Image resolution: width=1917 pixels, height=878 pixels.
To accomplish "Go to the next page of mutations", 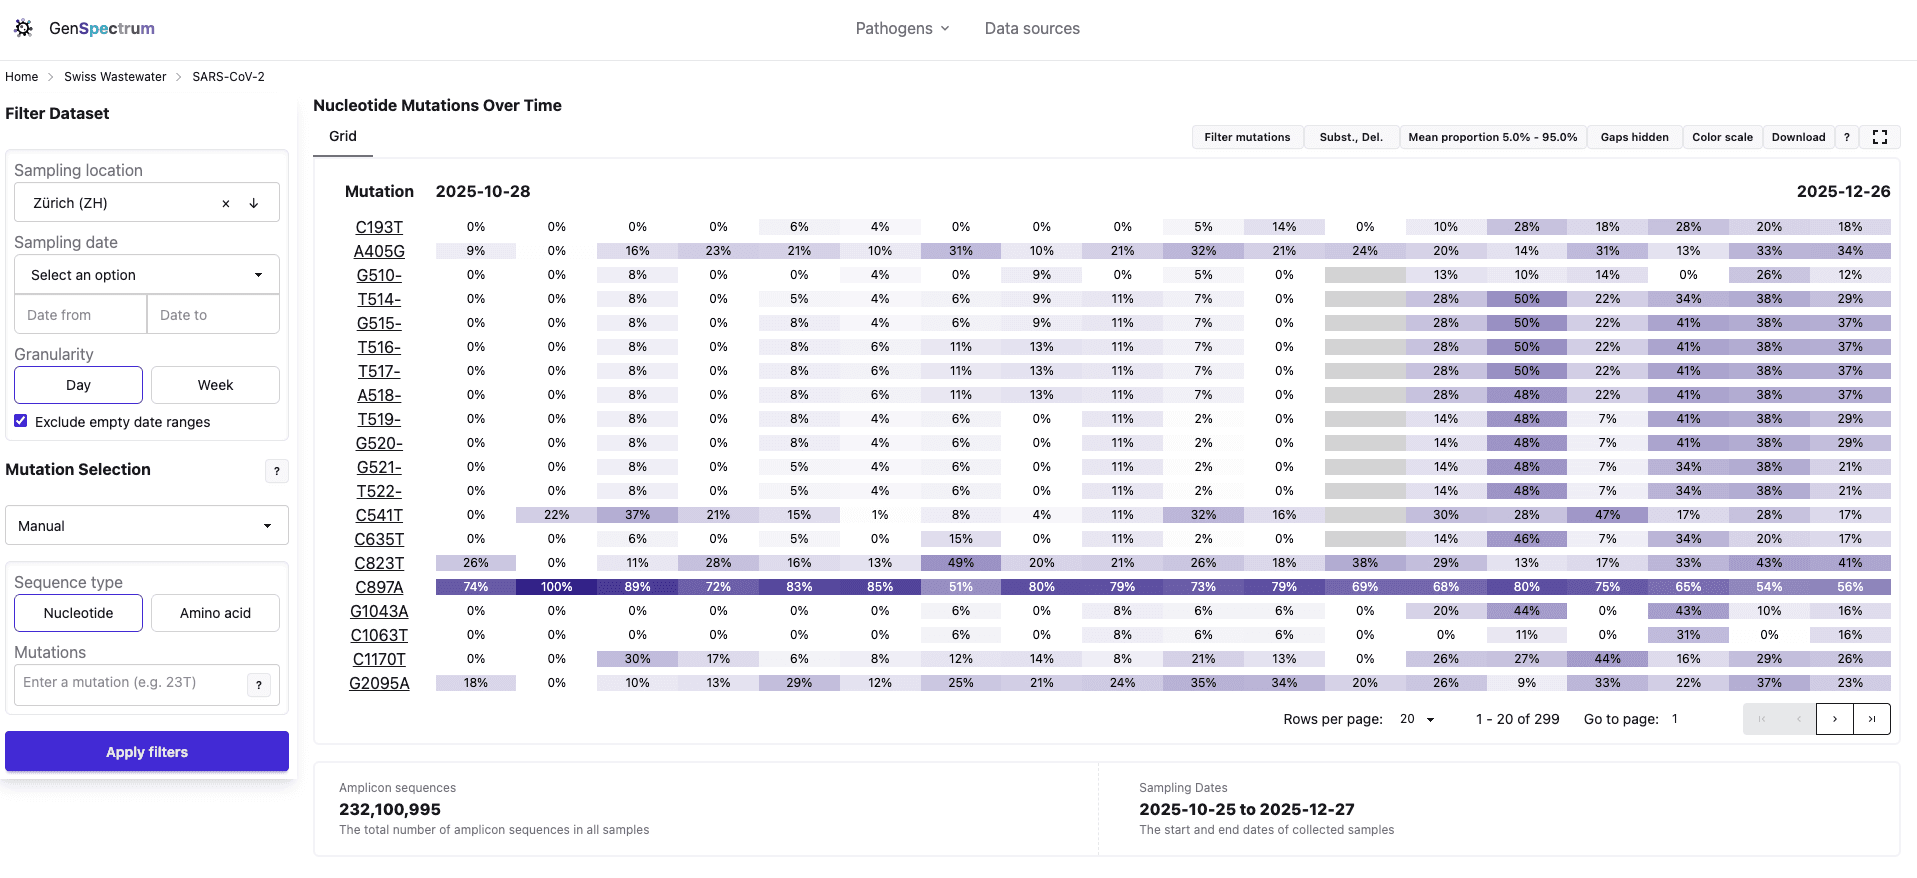I will pyautogui.click(x=1834, y=719).
